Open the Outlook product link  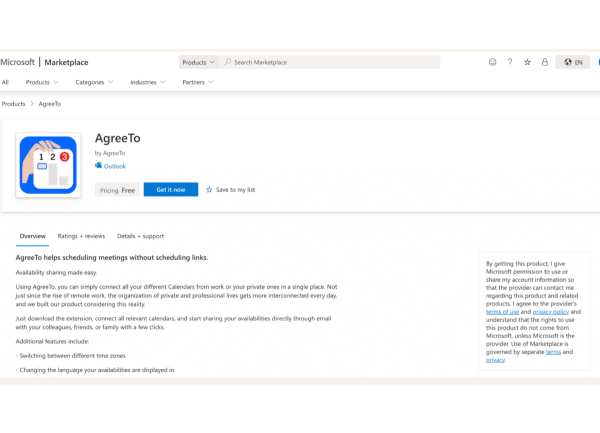click(x=115, y=166)
